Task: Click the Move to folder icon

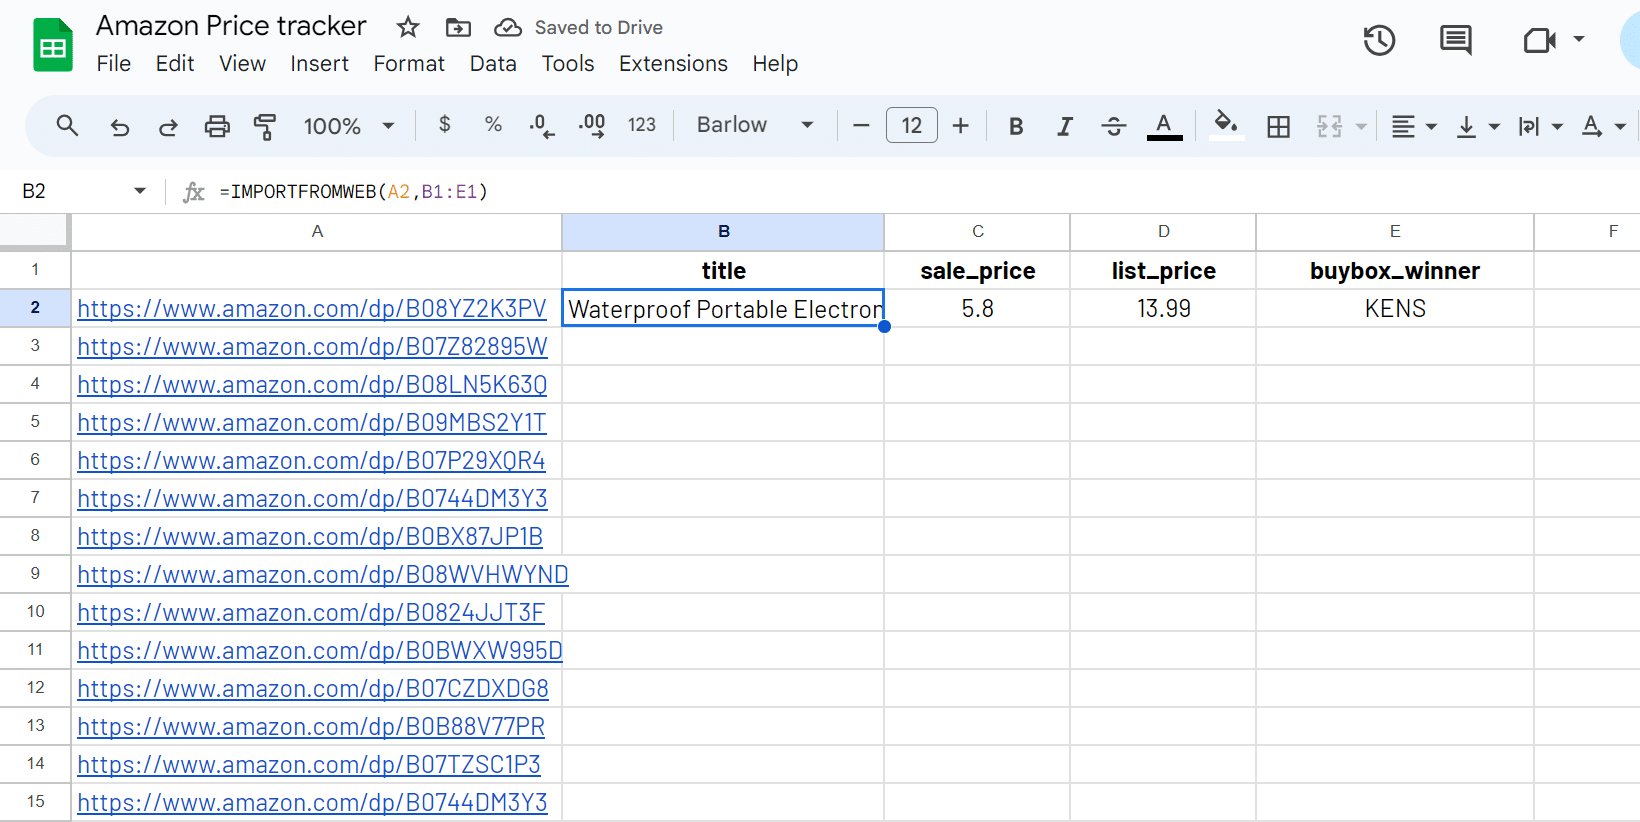Action: point(458,27)
